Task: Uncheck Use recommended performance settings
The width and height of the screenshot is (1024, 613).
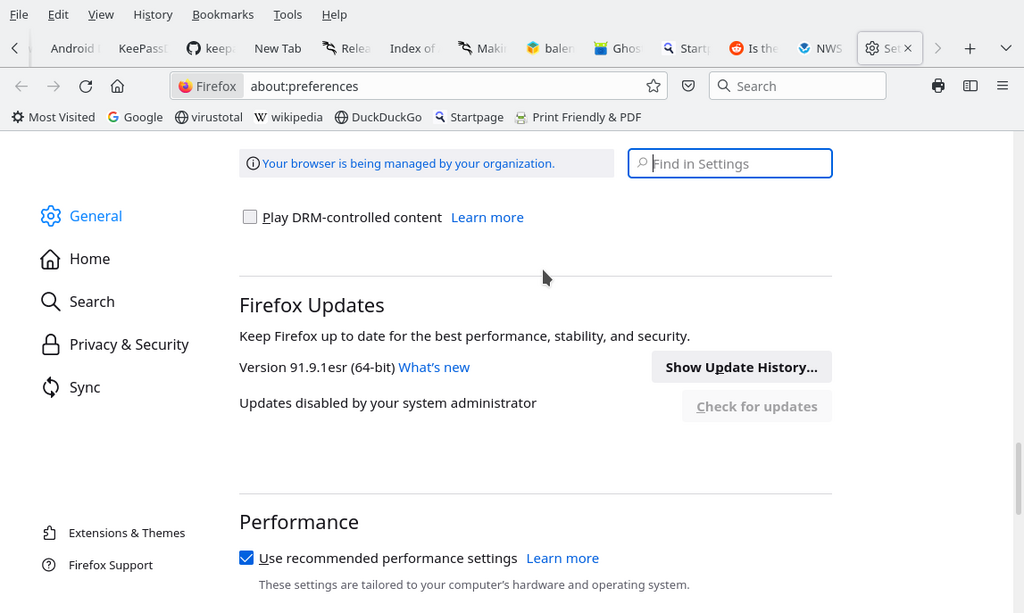Action: point(246,558)
